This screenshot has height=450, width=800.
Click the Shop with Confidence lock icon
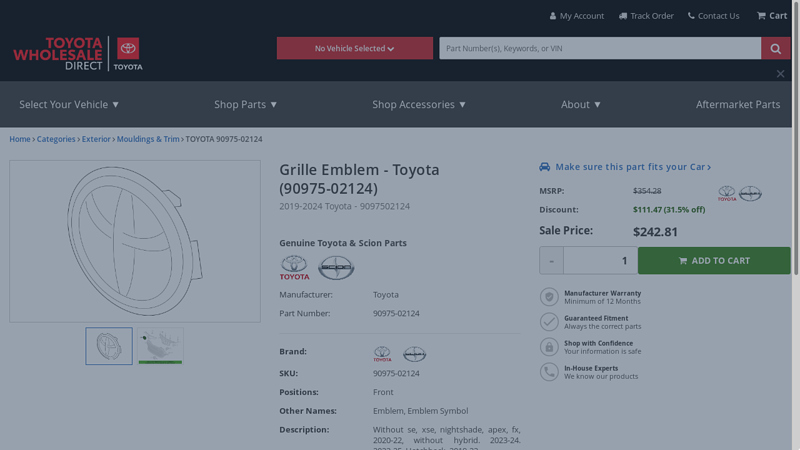point(549,347)
